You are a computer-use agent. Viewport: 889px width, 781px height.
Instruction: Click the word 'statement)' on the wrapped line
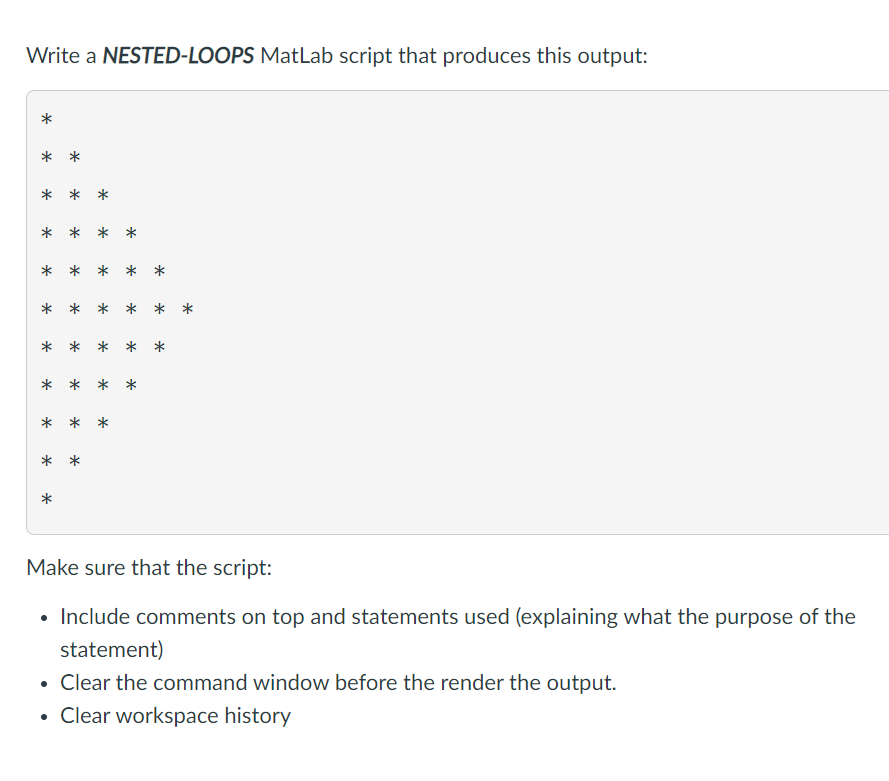click(112, 650)
